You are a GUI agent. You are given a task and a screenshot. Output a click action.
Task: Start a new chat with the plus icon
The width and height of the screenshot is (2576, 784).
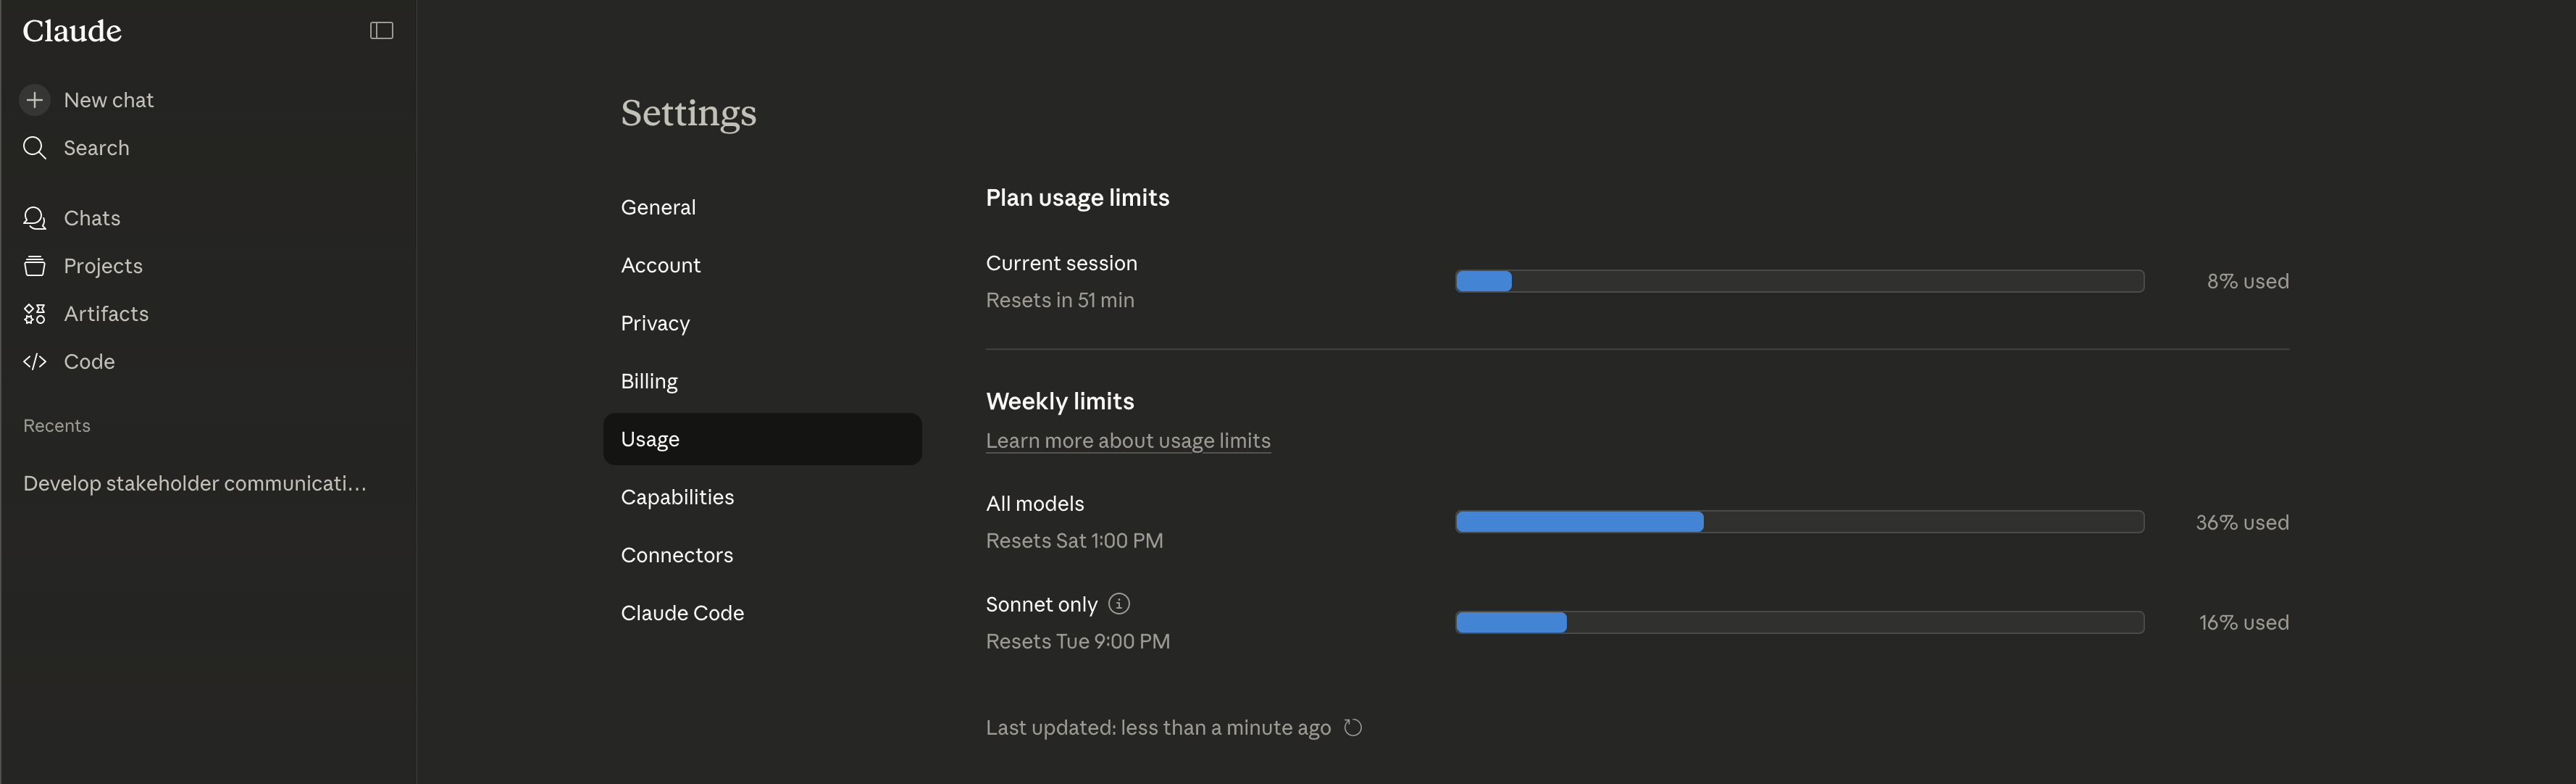[x=35, y=100]
